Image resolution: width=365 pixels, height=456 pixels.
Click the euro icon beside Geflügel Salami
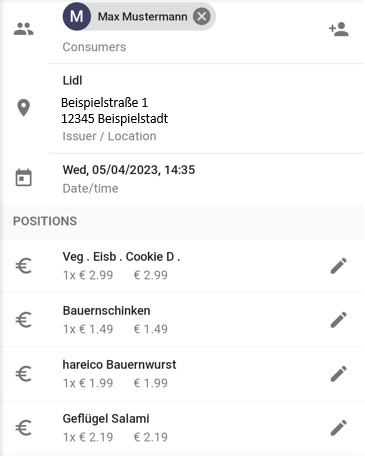[23, 428]
